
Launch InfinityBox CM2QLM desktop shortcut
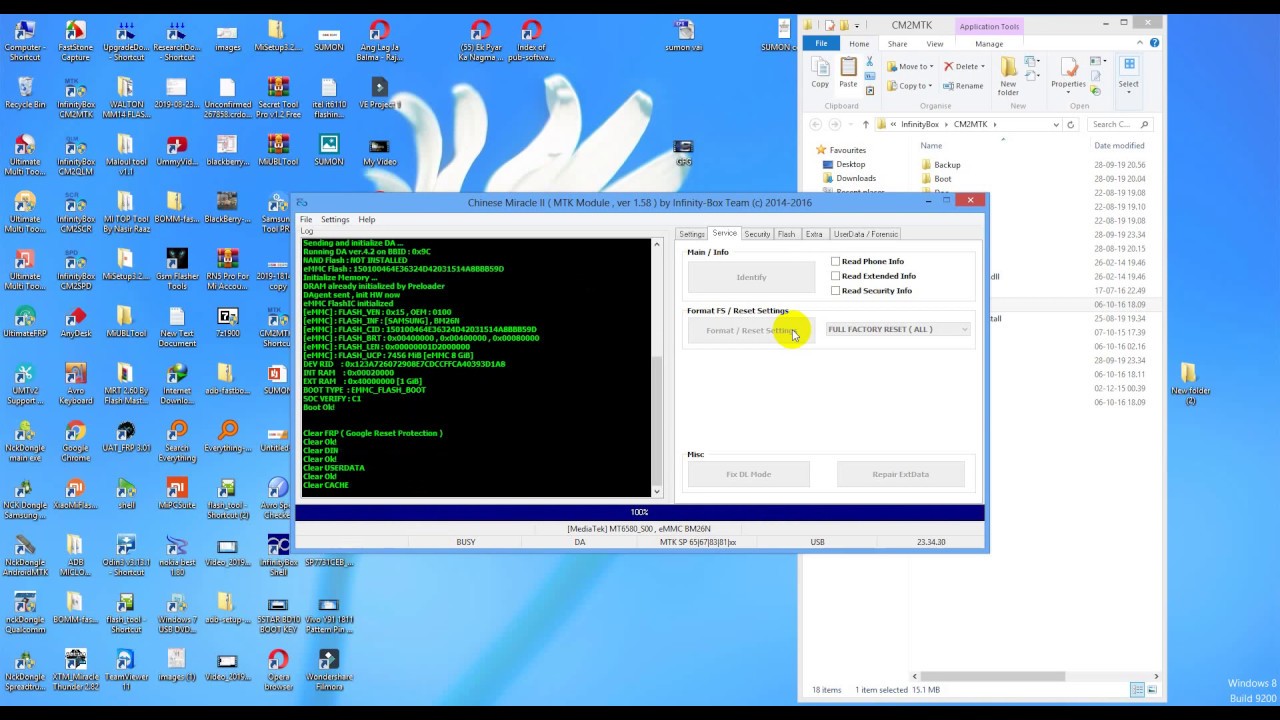(x=75, y=155)
